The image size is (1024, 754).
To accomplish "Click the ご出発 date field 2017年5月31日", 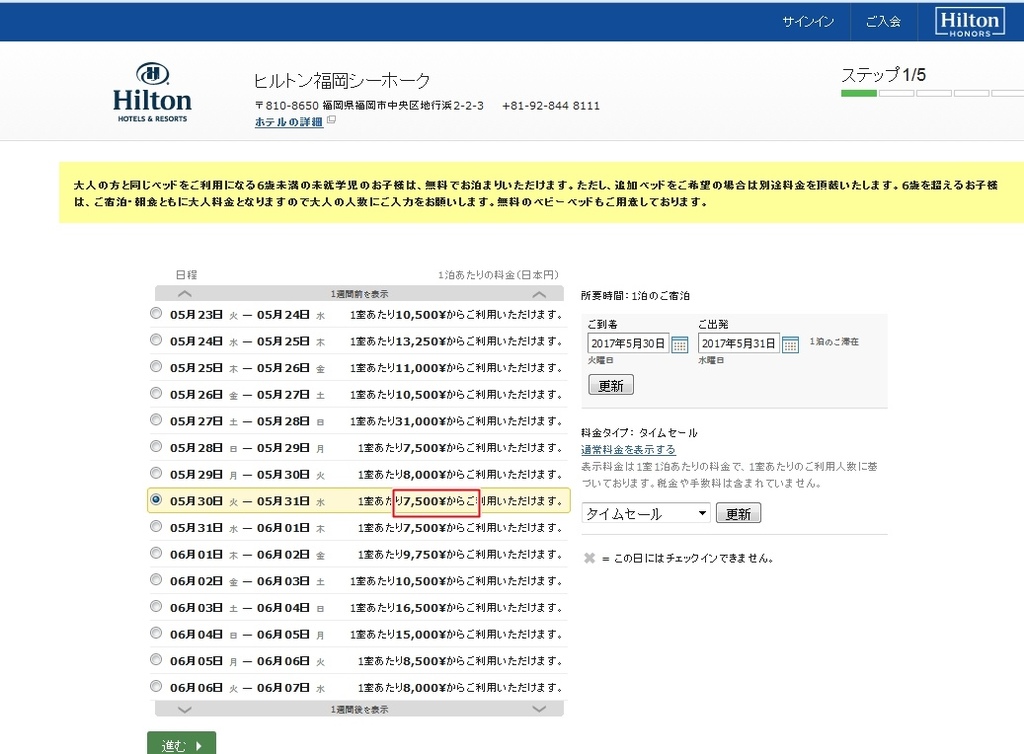I will click(739, 343).
